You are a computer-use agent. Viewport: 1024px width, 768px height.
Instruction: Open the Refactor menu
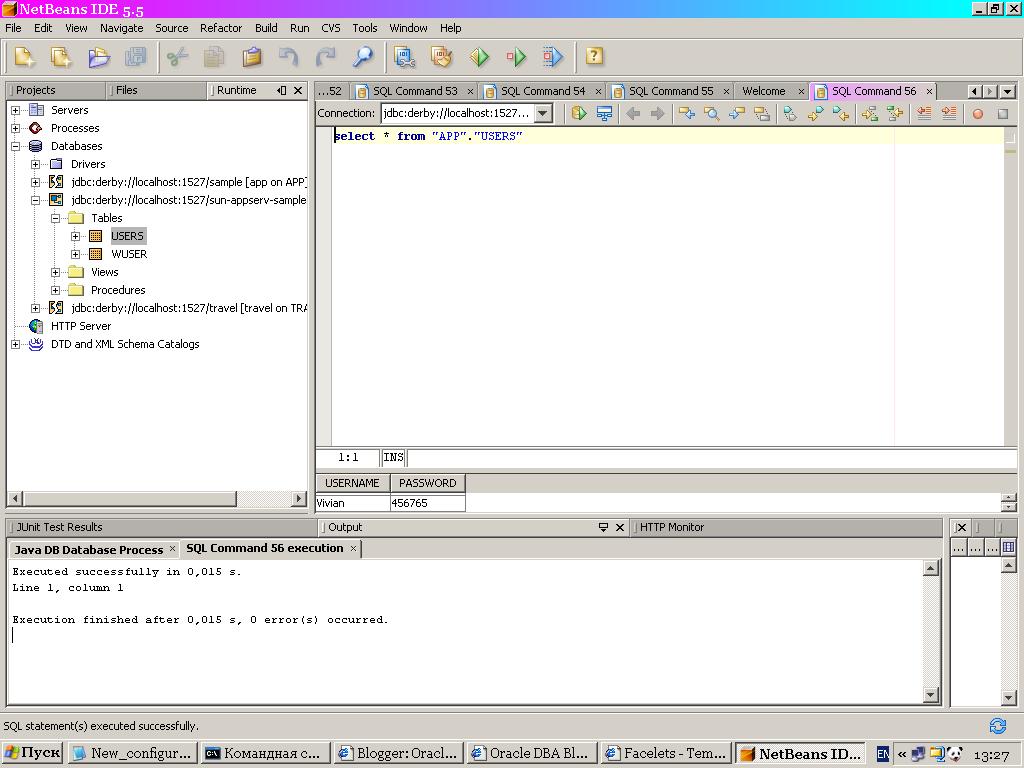[221, 28]
